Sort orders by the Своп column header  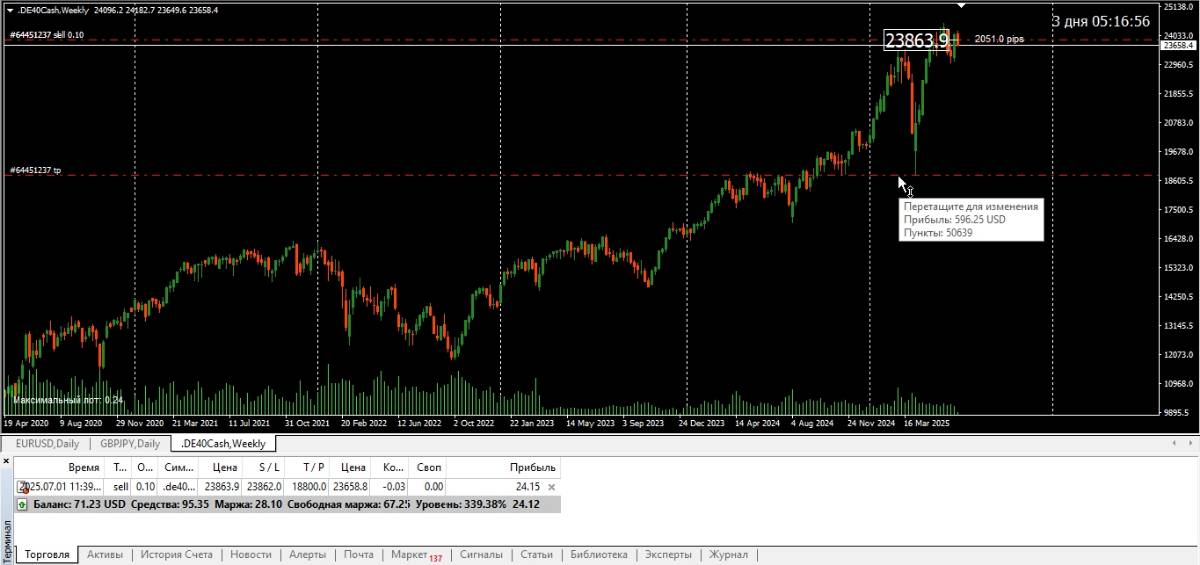click(429, 467)
